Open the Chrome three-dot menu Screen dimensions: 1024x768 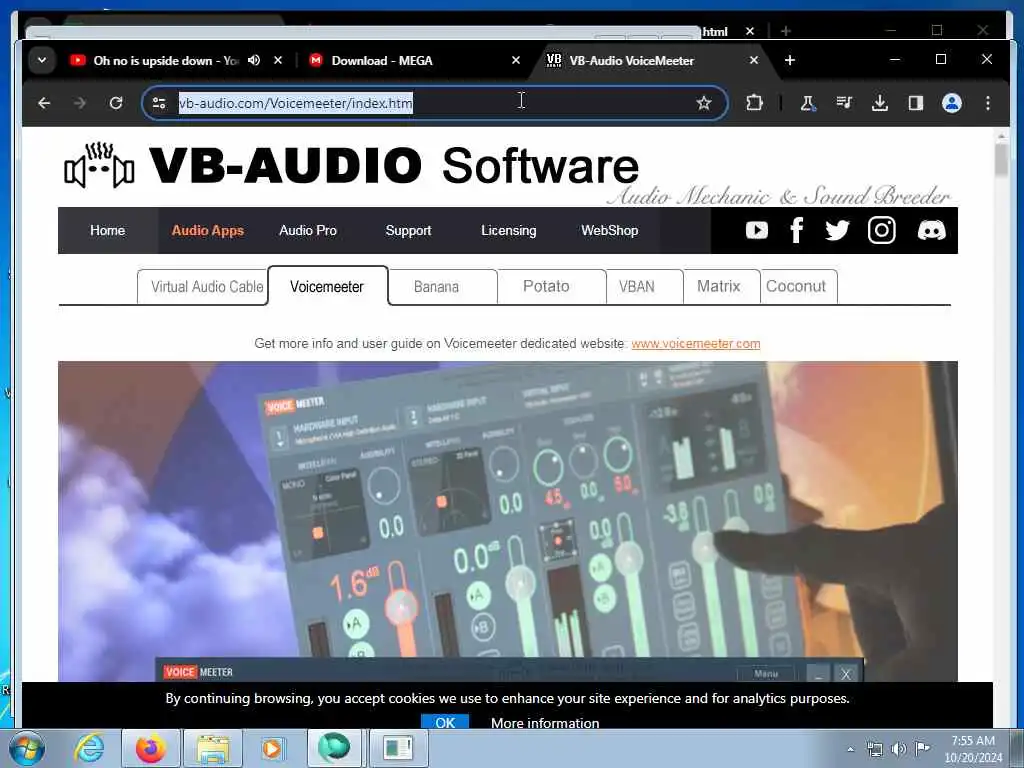[x=987, y=103]
